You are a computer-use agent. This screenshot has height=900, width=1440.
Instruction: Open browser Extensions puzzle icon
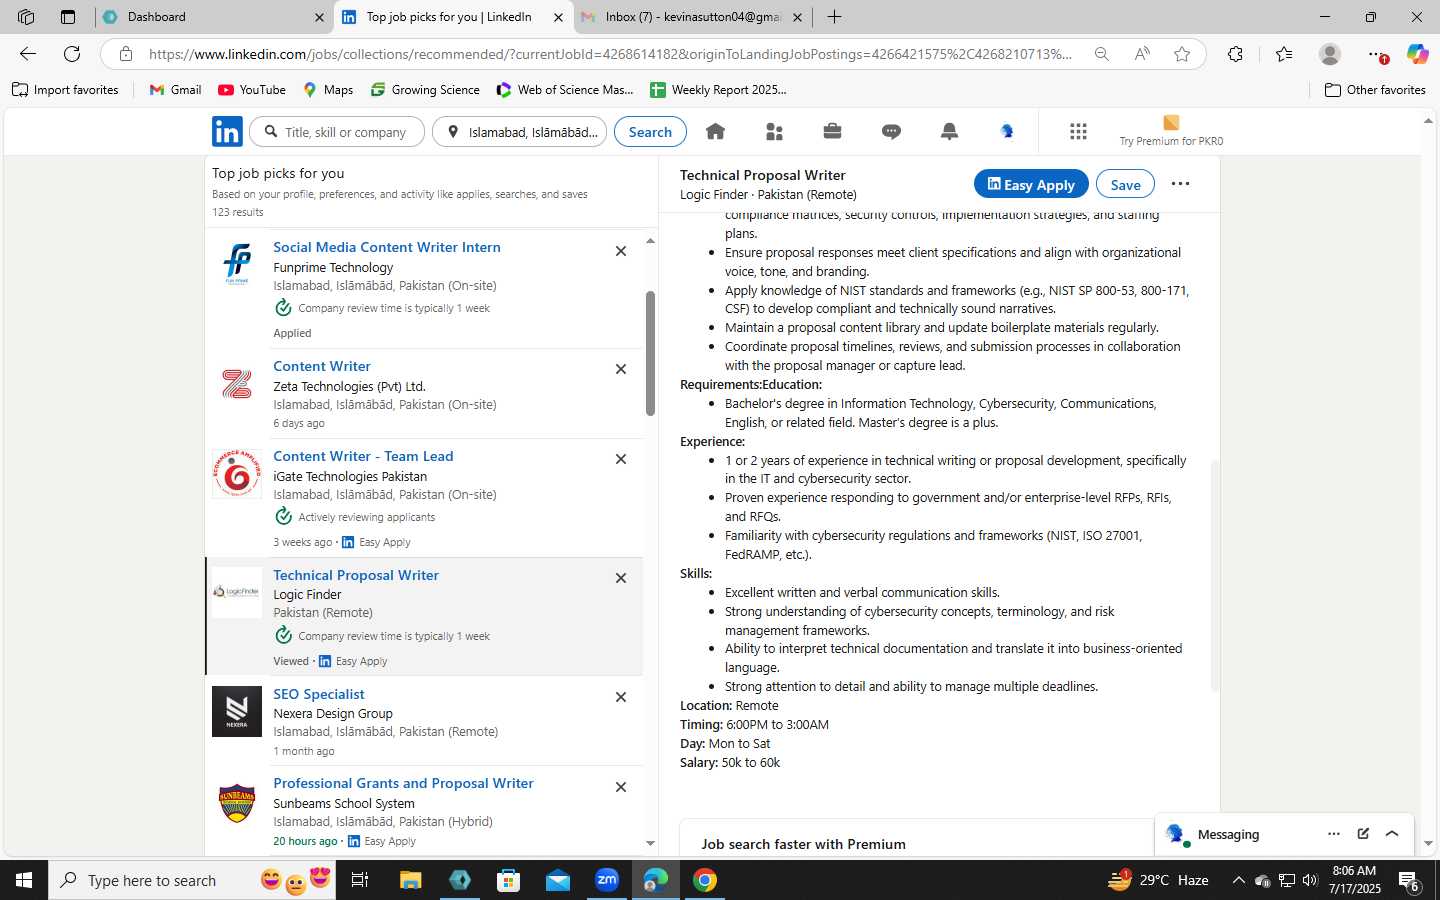pyautogui.click(x=1236, y=54)
